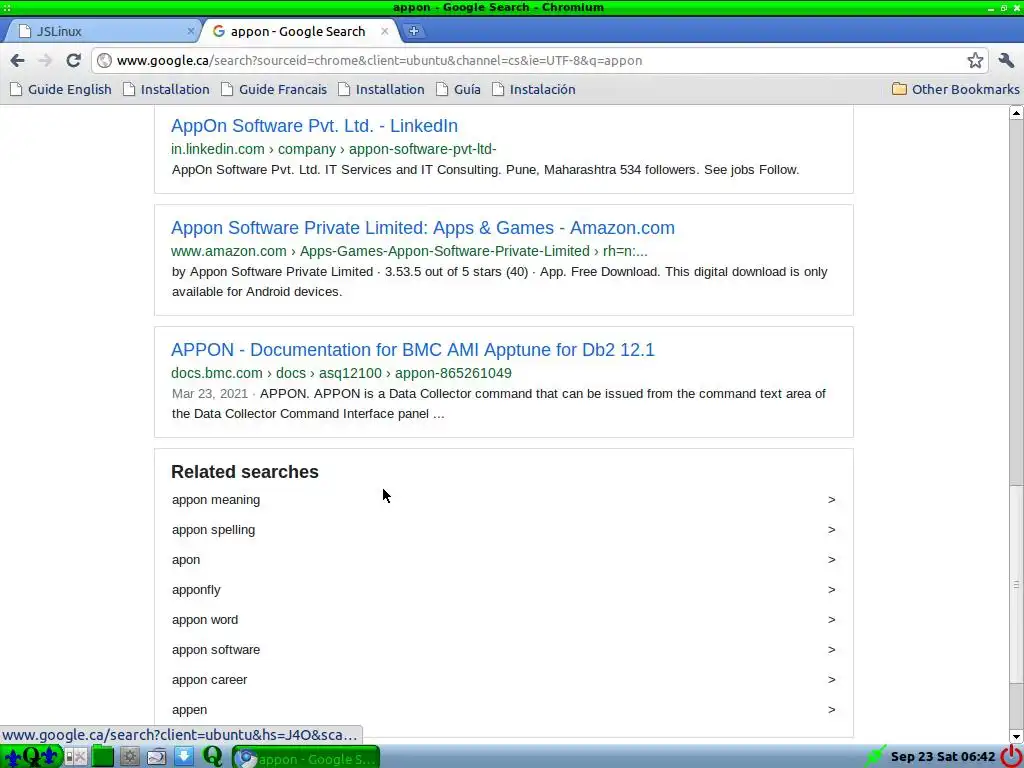Open the Guide English bookmark

coord(61,89)
